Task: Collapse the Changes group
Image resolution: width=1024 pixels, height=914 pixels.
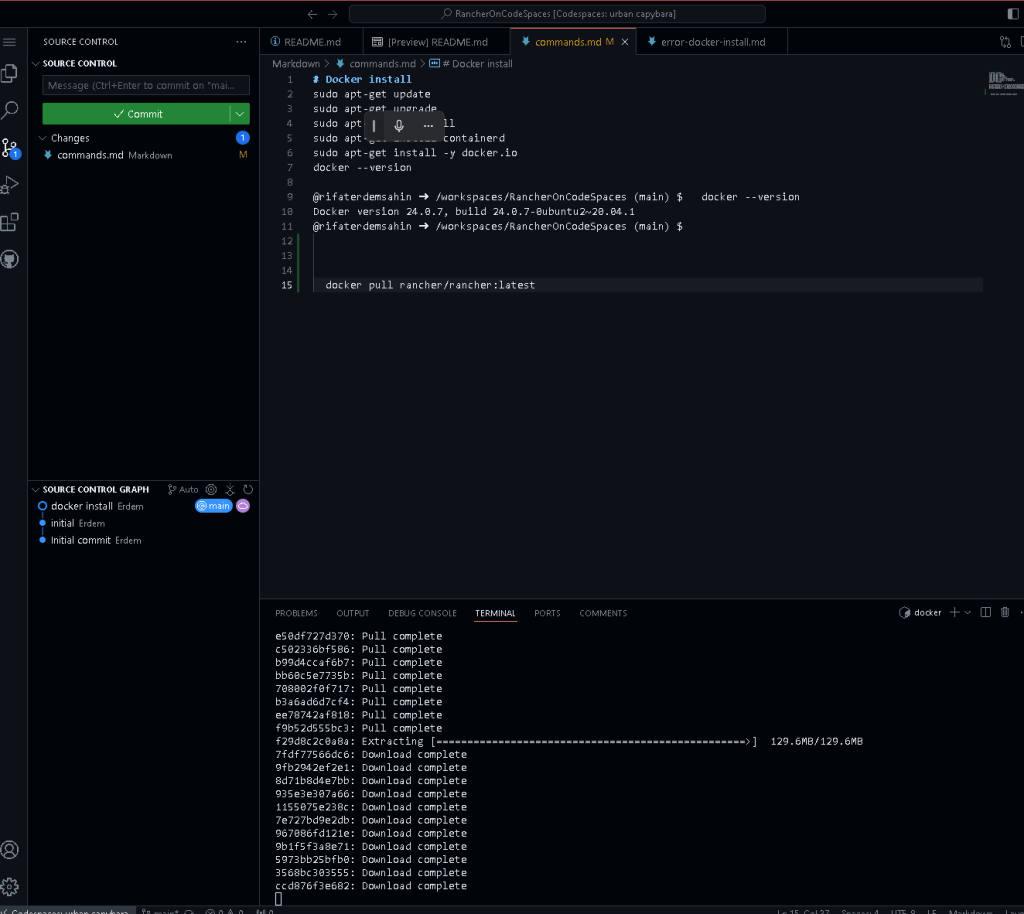Action: point(42,138)
